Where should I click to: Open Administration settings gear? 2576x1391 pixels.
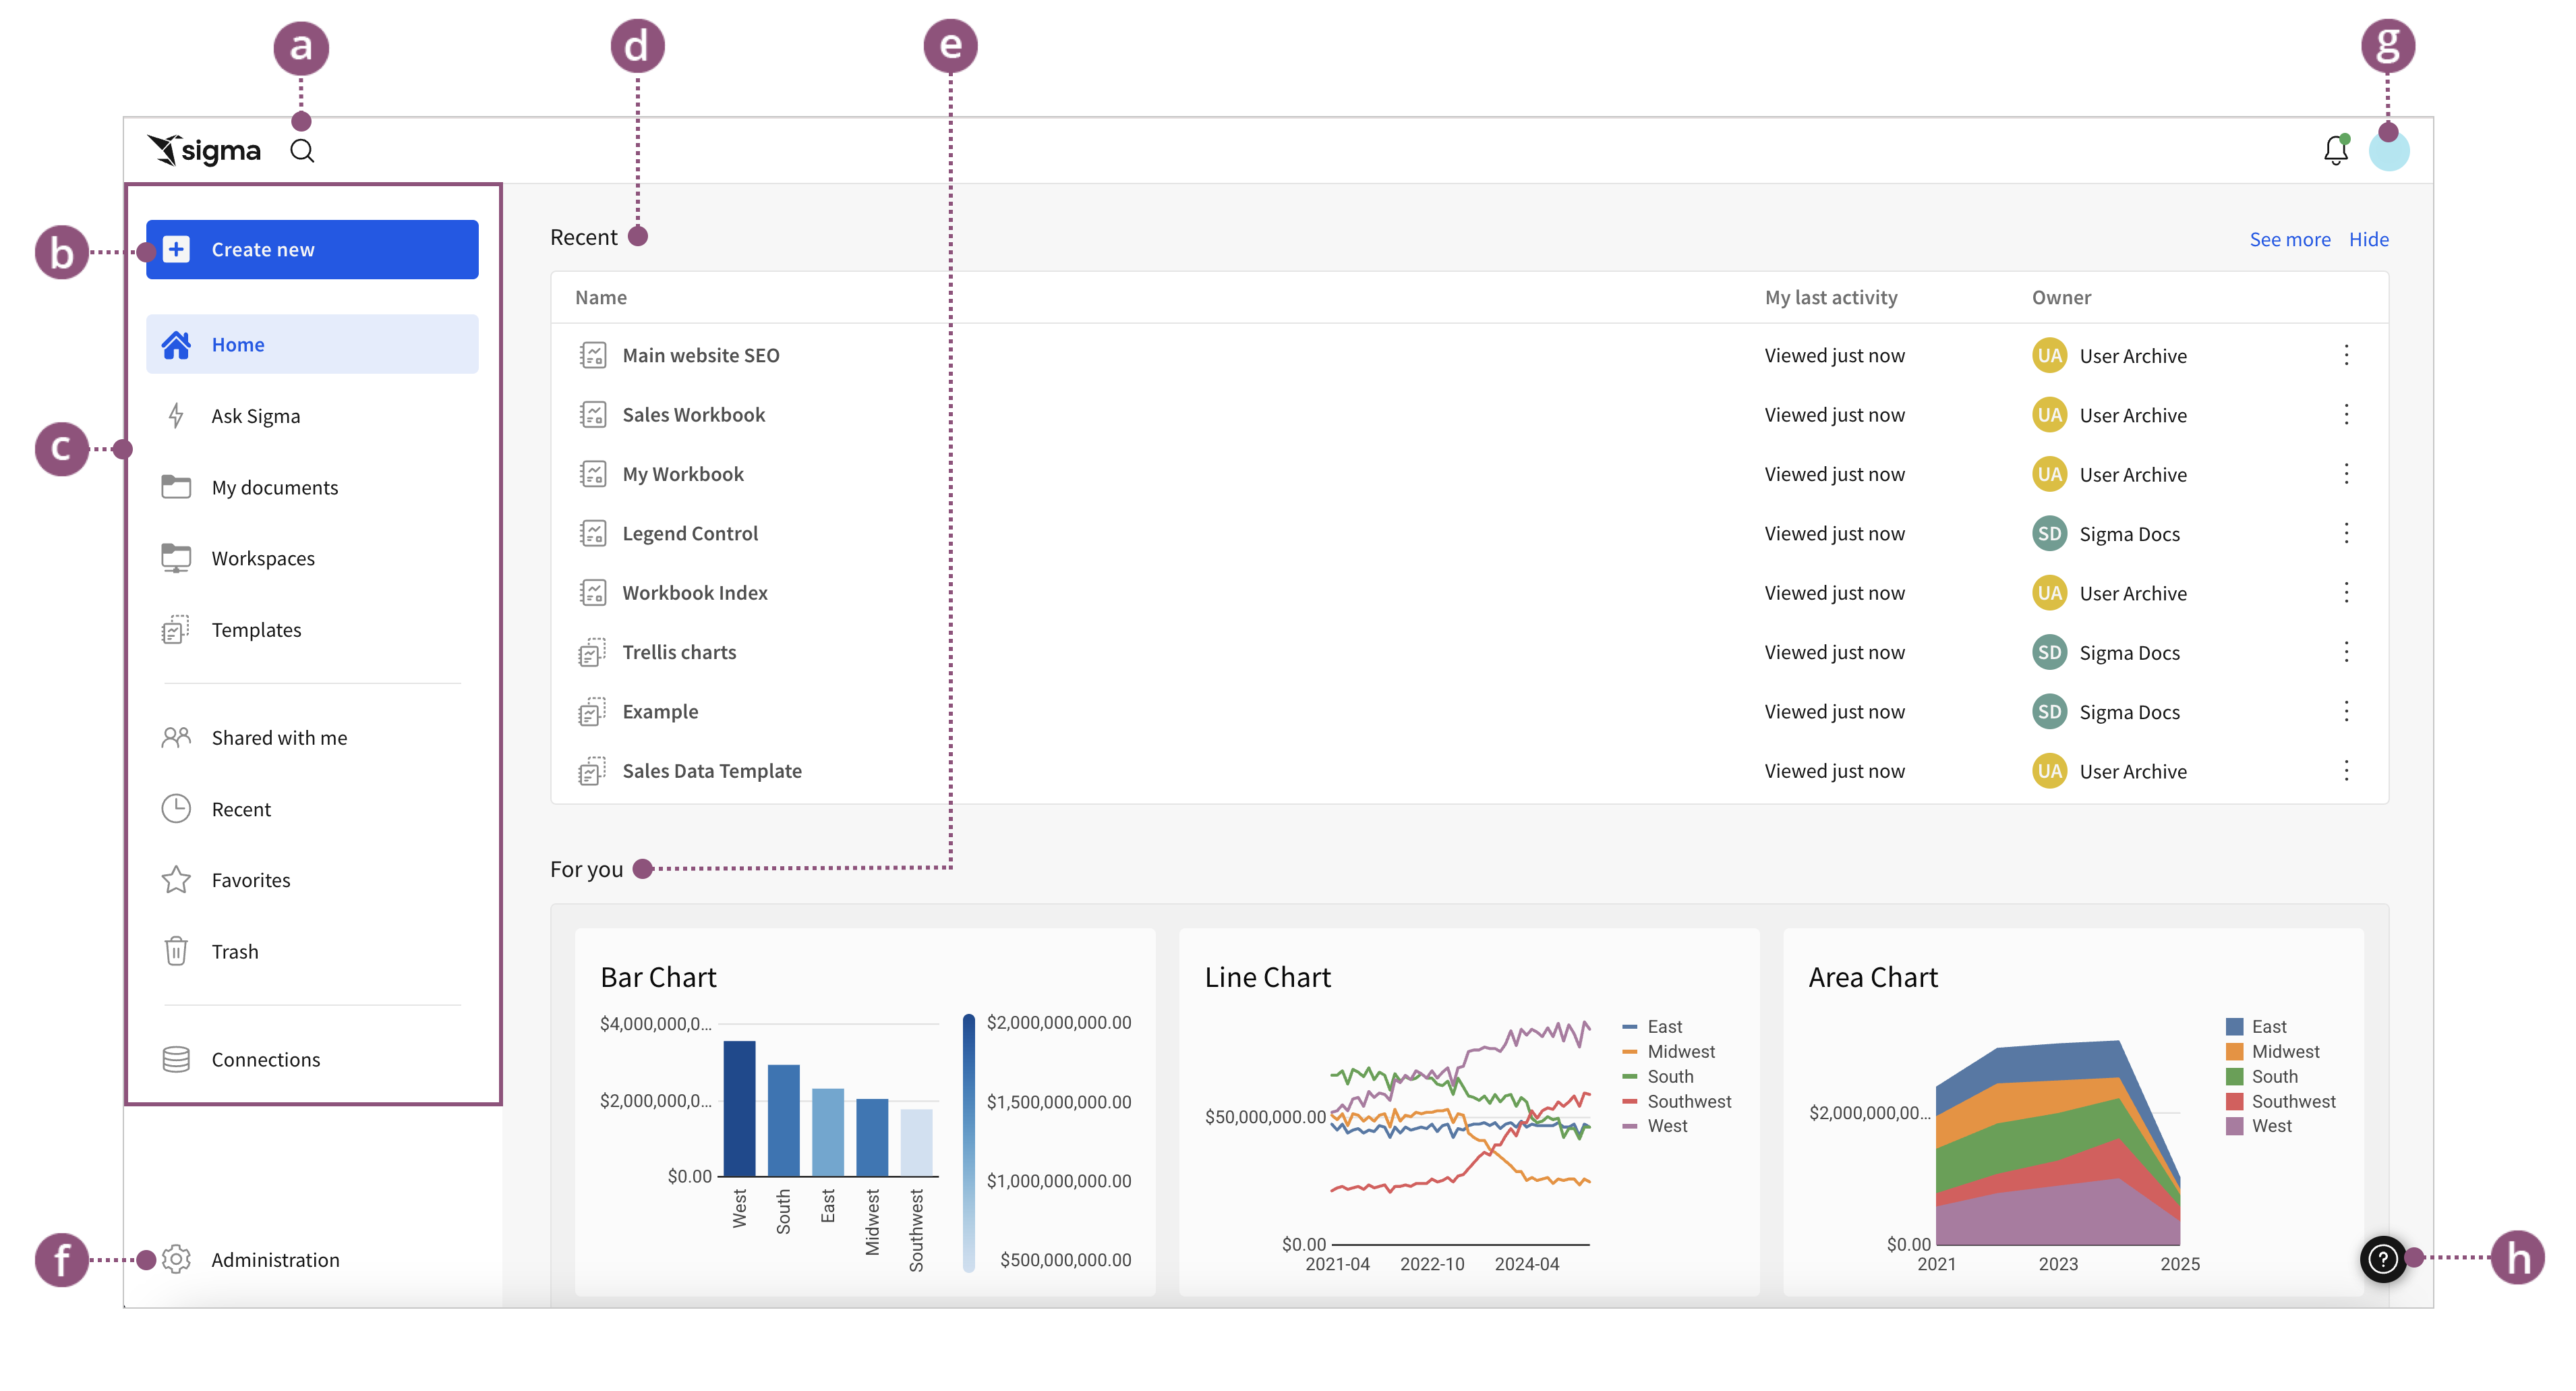tap(176, 1259)
